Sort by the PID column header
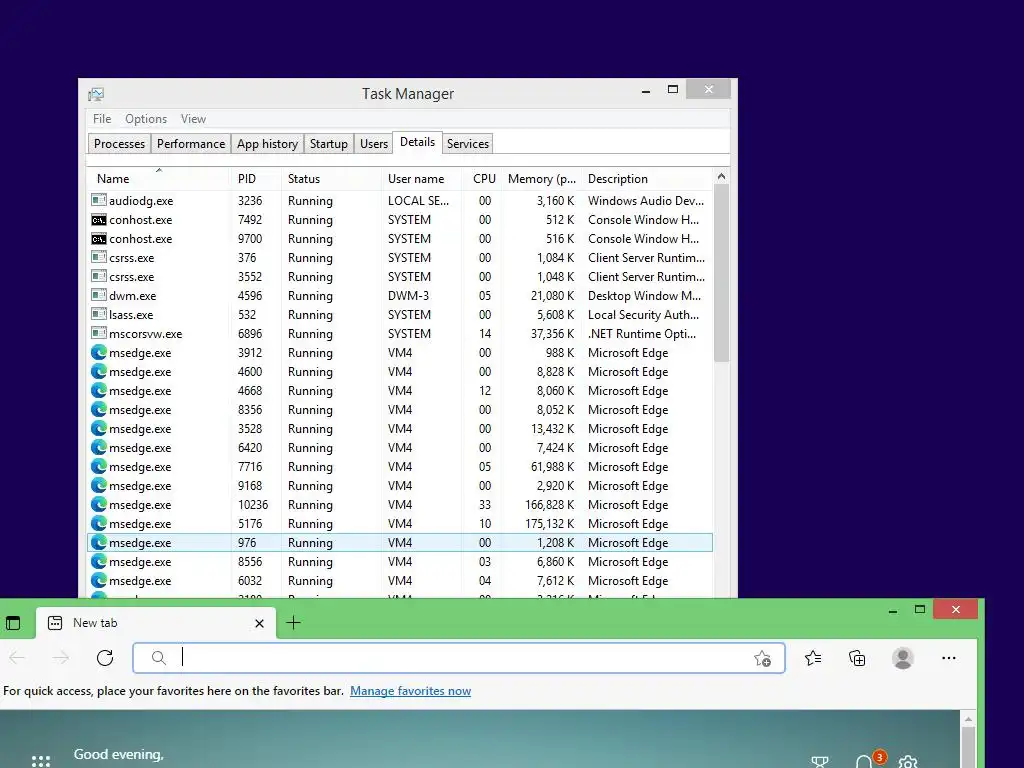The image size is (1024, 768). 256,179
